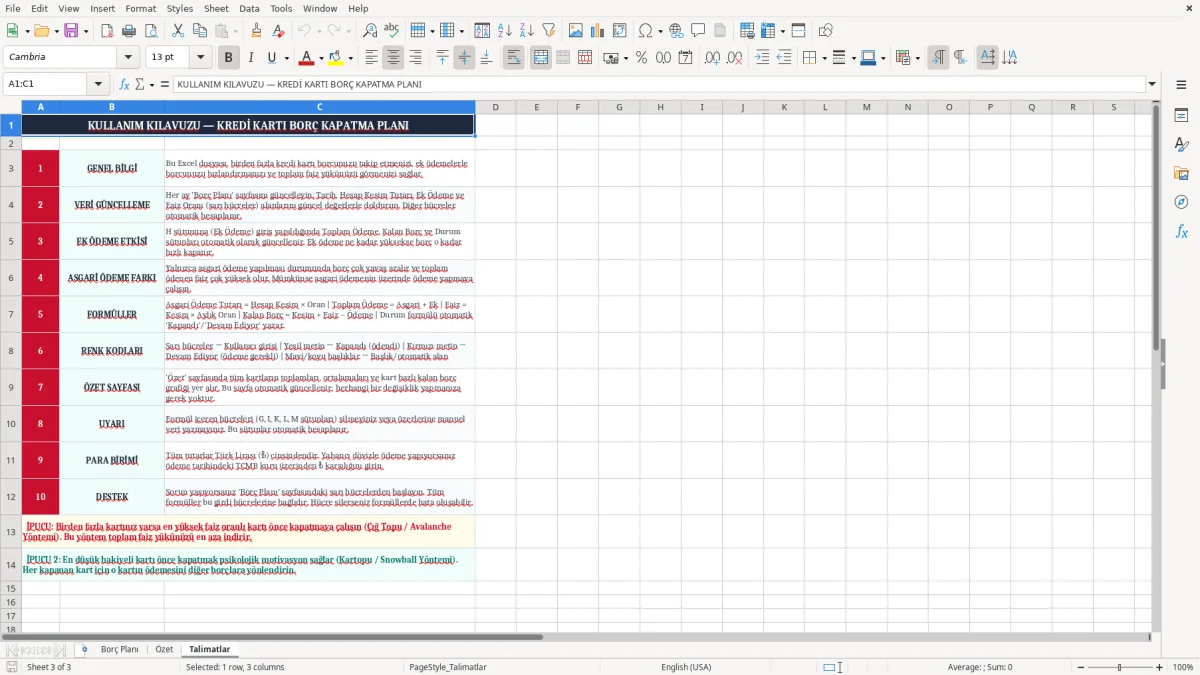Click Select Function sum button

140,84
